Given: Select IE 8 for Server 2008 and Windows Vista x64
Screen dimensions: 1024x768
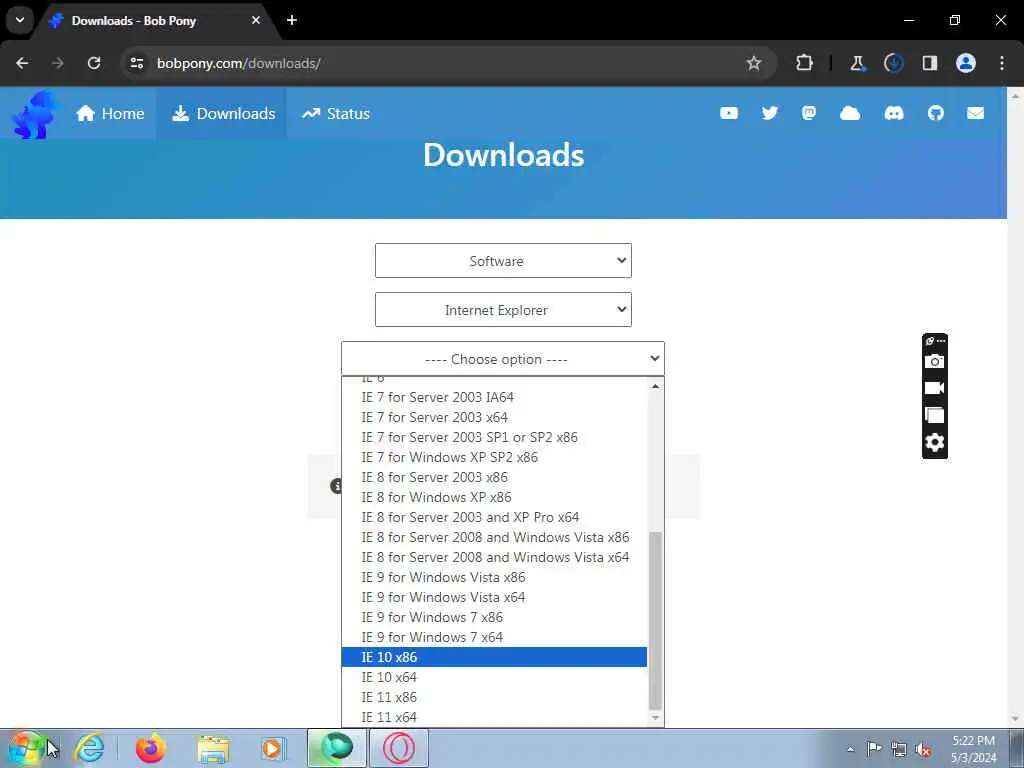Looking at the screenshot, I should pos(494,557).
